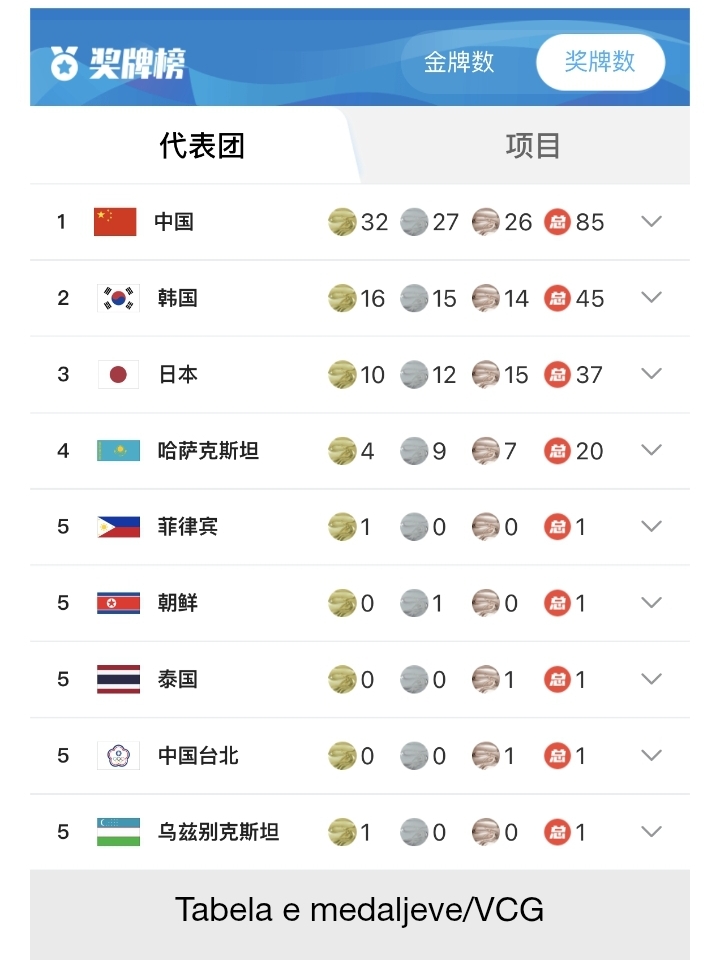
Task: Expand Thailand's medal details chevron
Action: (652, 679)
